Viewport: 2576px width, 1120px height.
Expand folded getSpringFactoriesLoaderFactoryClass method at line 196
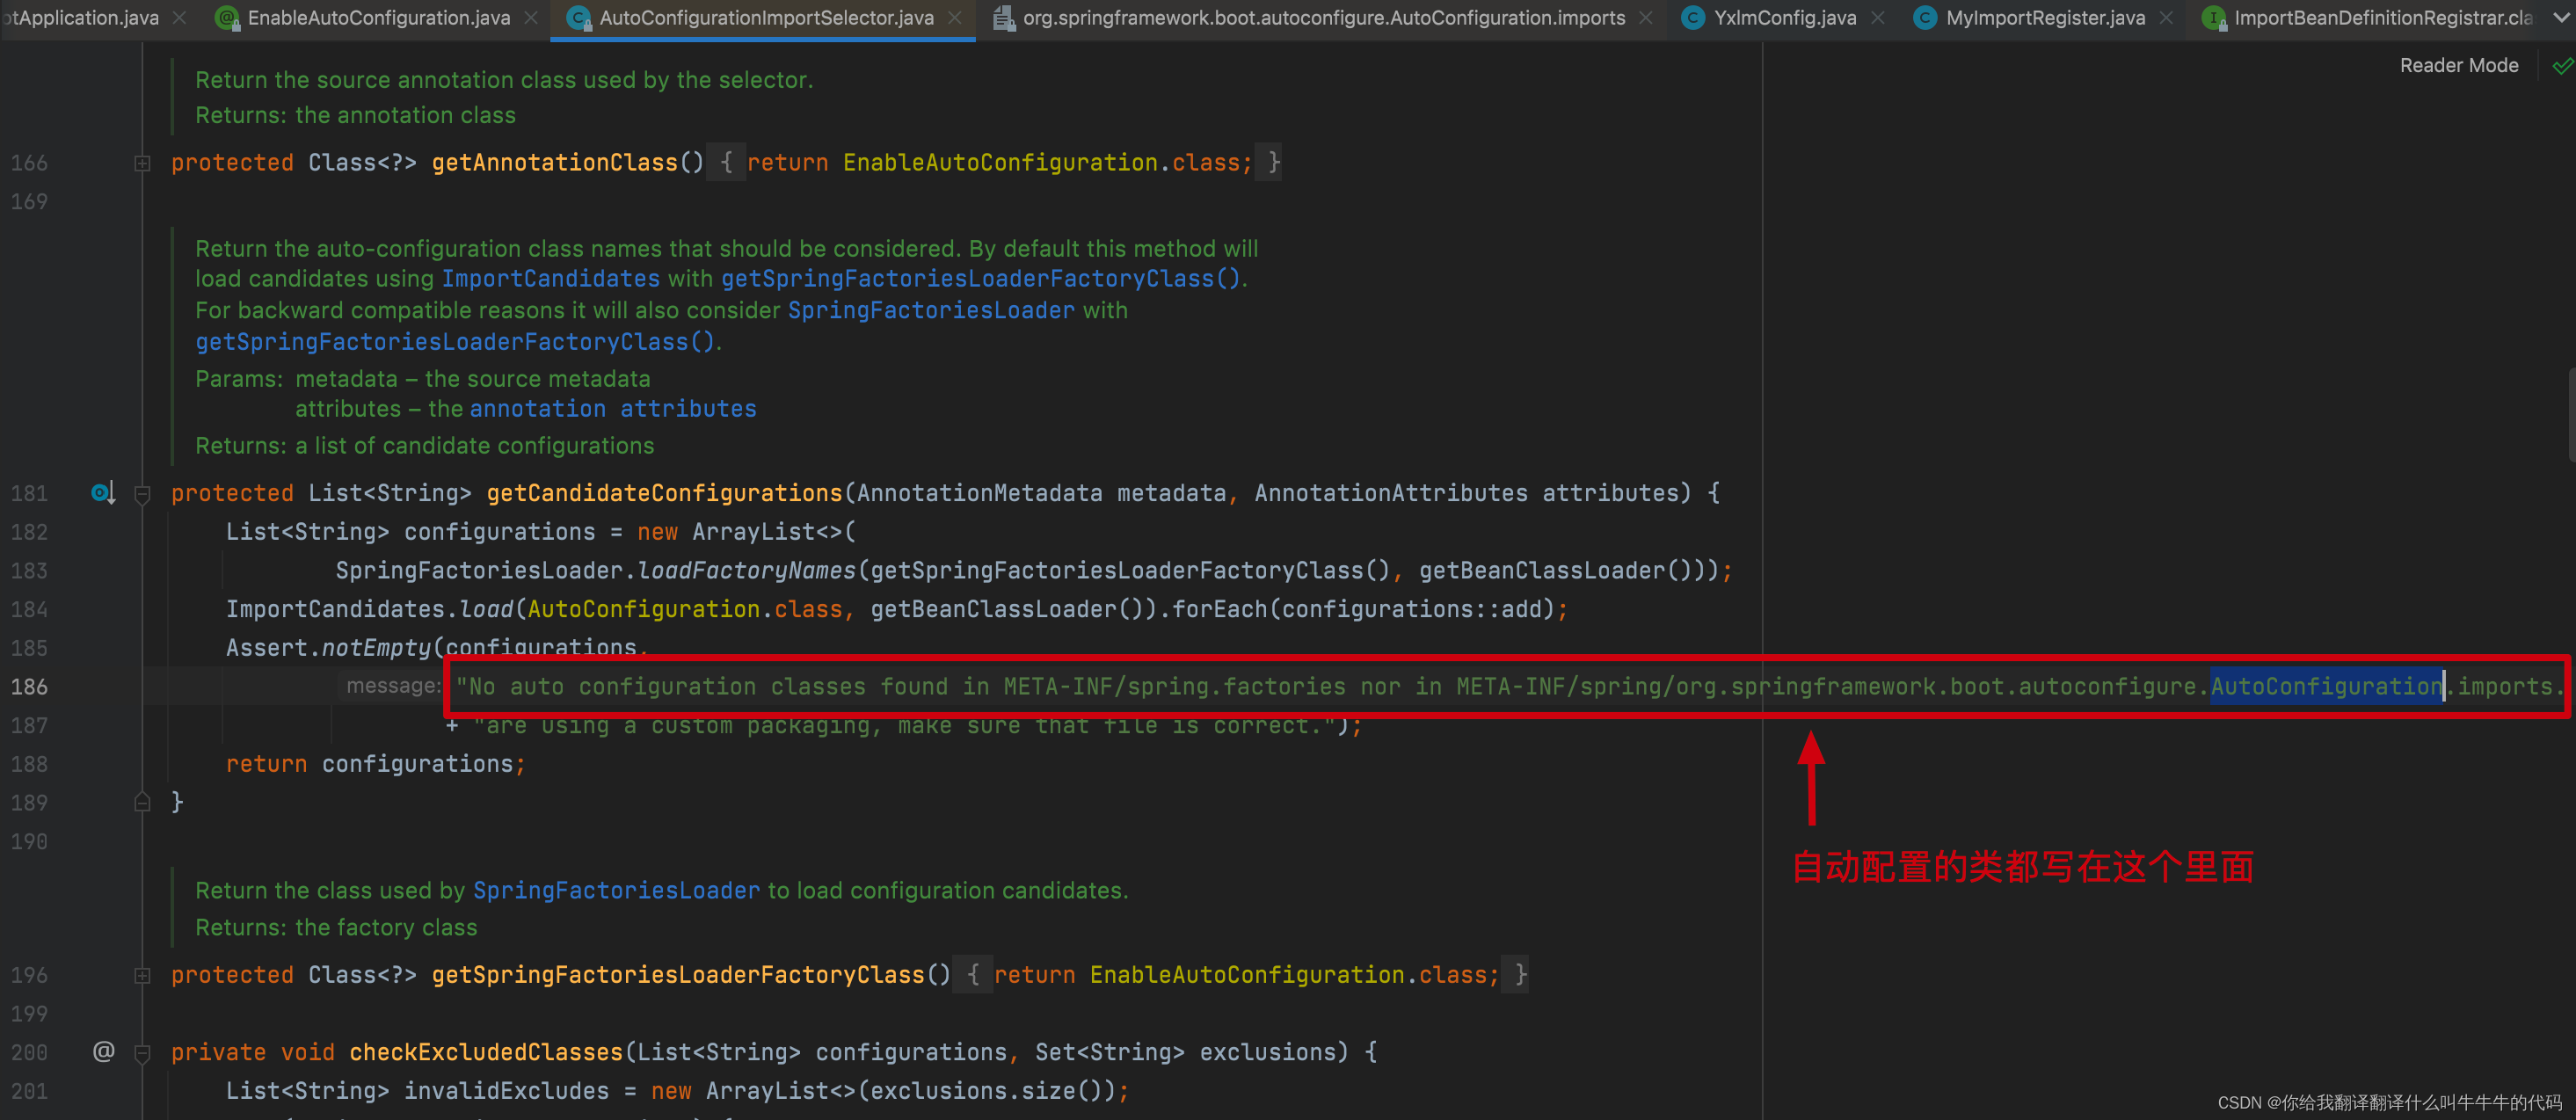(x=142, y=975)
